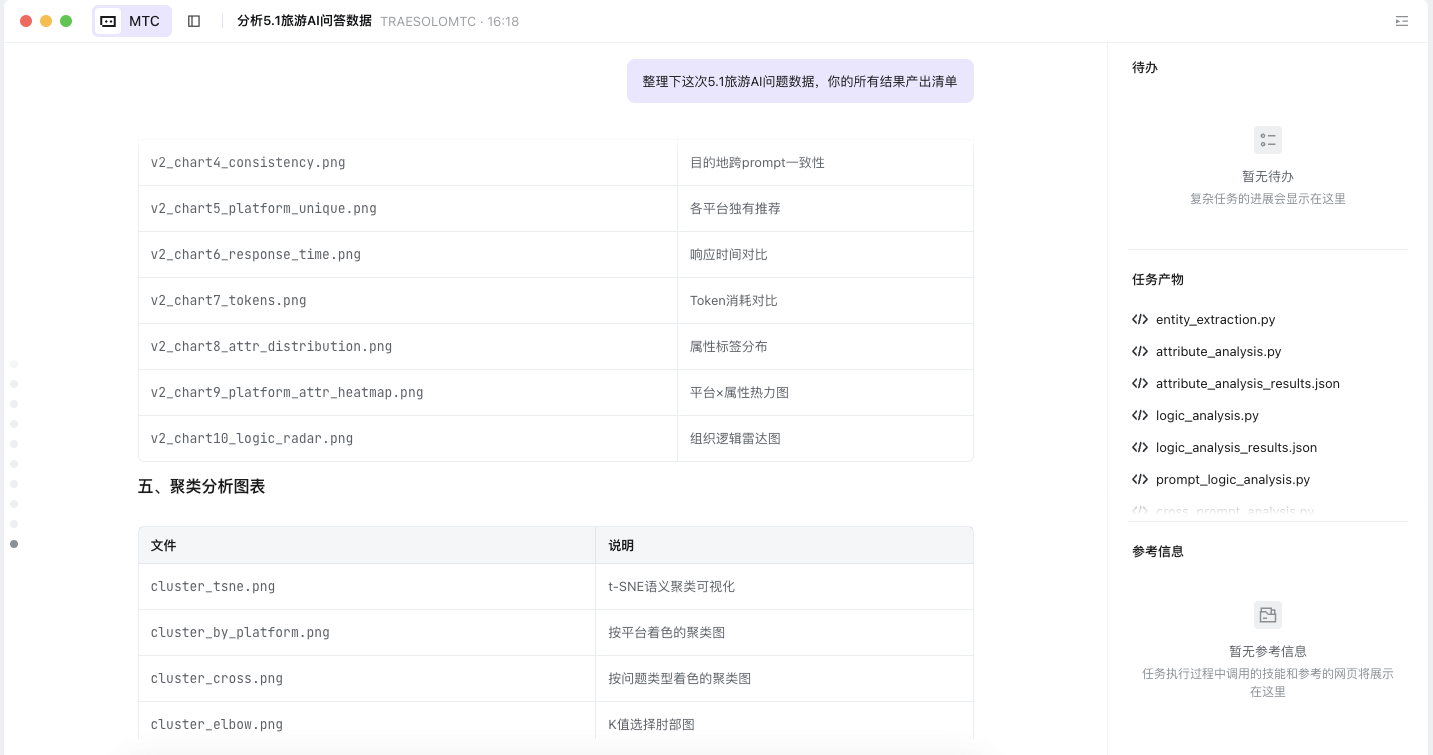This screenshot has width=1433, height=755.
Task: Open prompt_logic_analysis.py from task artifacts
Action: tap(1232, 480)
